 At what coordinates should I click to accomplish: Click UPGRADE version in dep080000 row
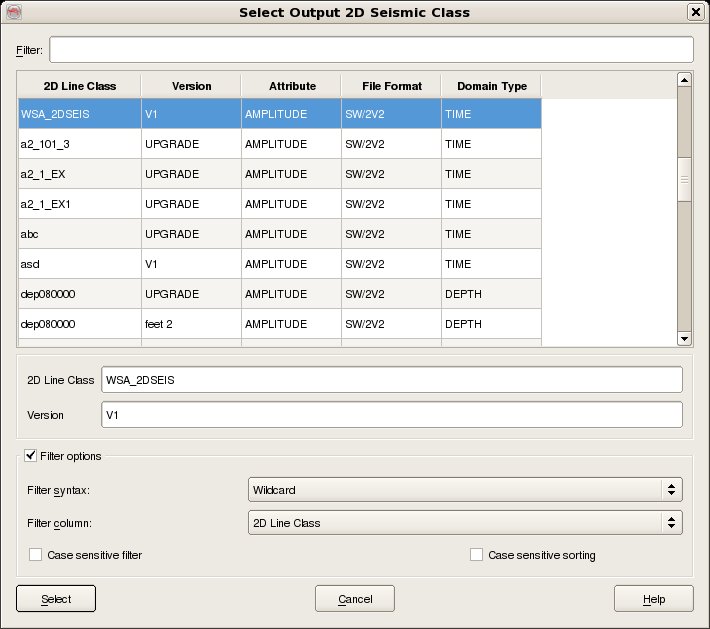191,294
